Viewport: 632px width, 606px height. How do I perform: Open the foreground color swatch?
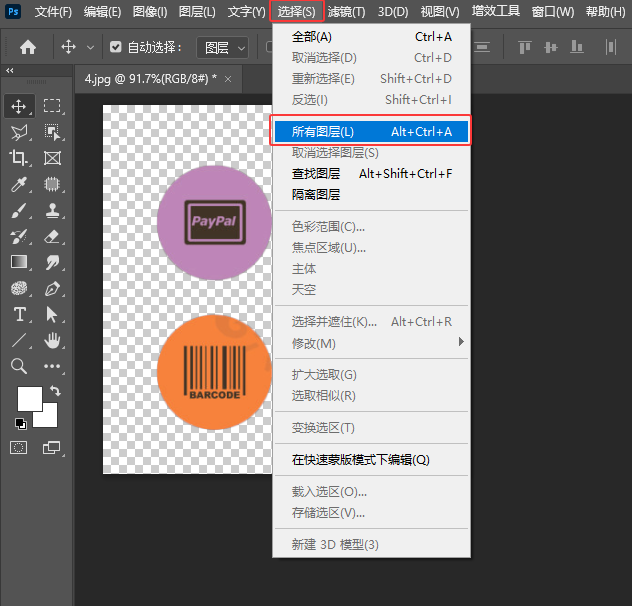29,398
